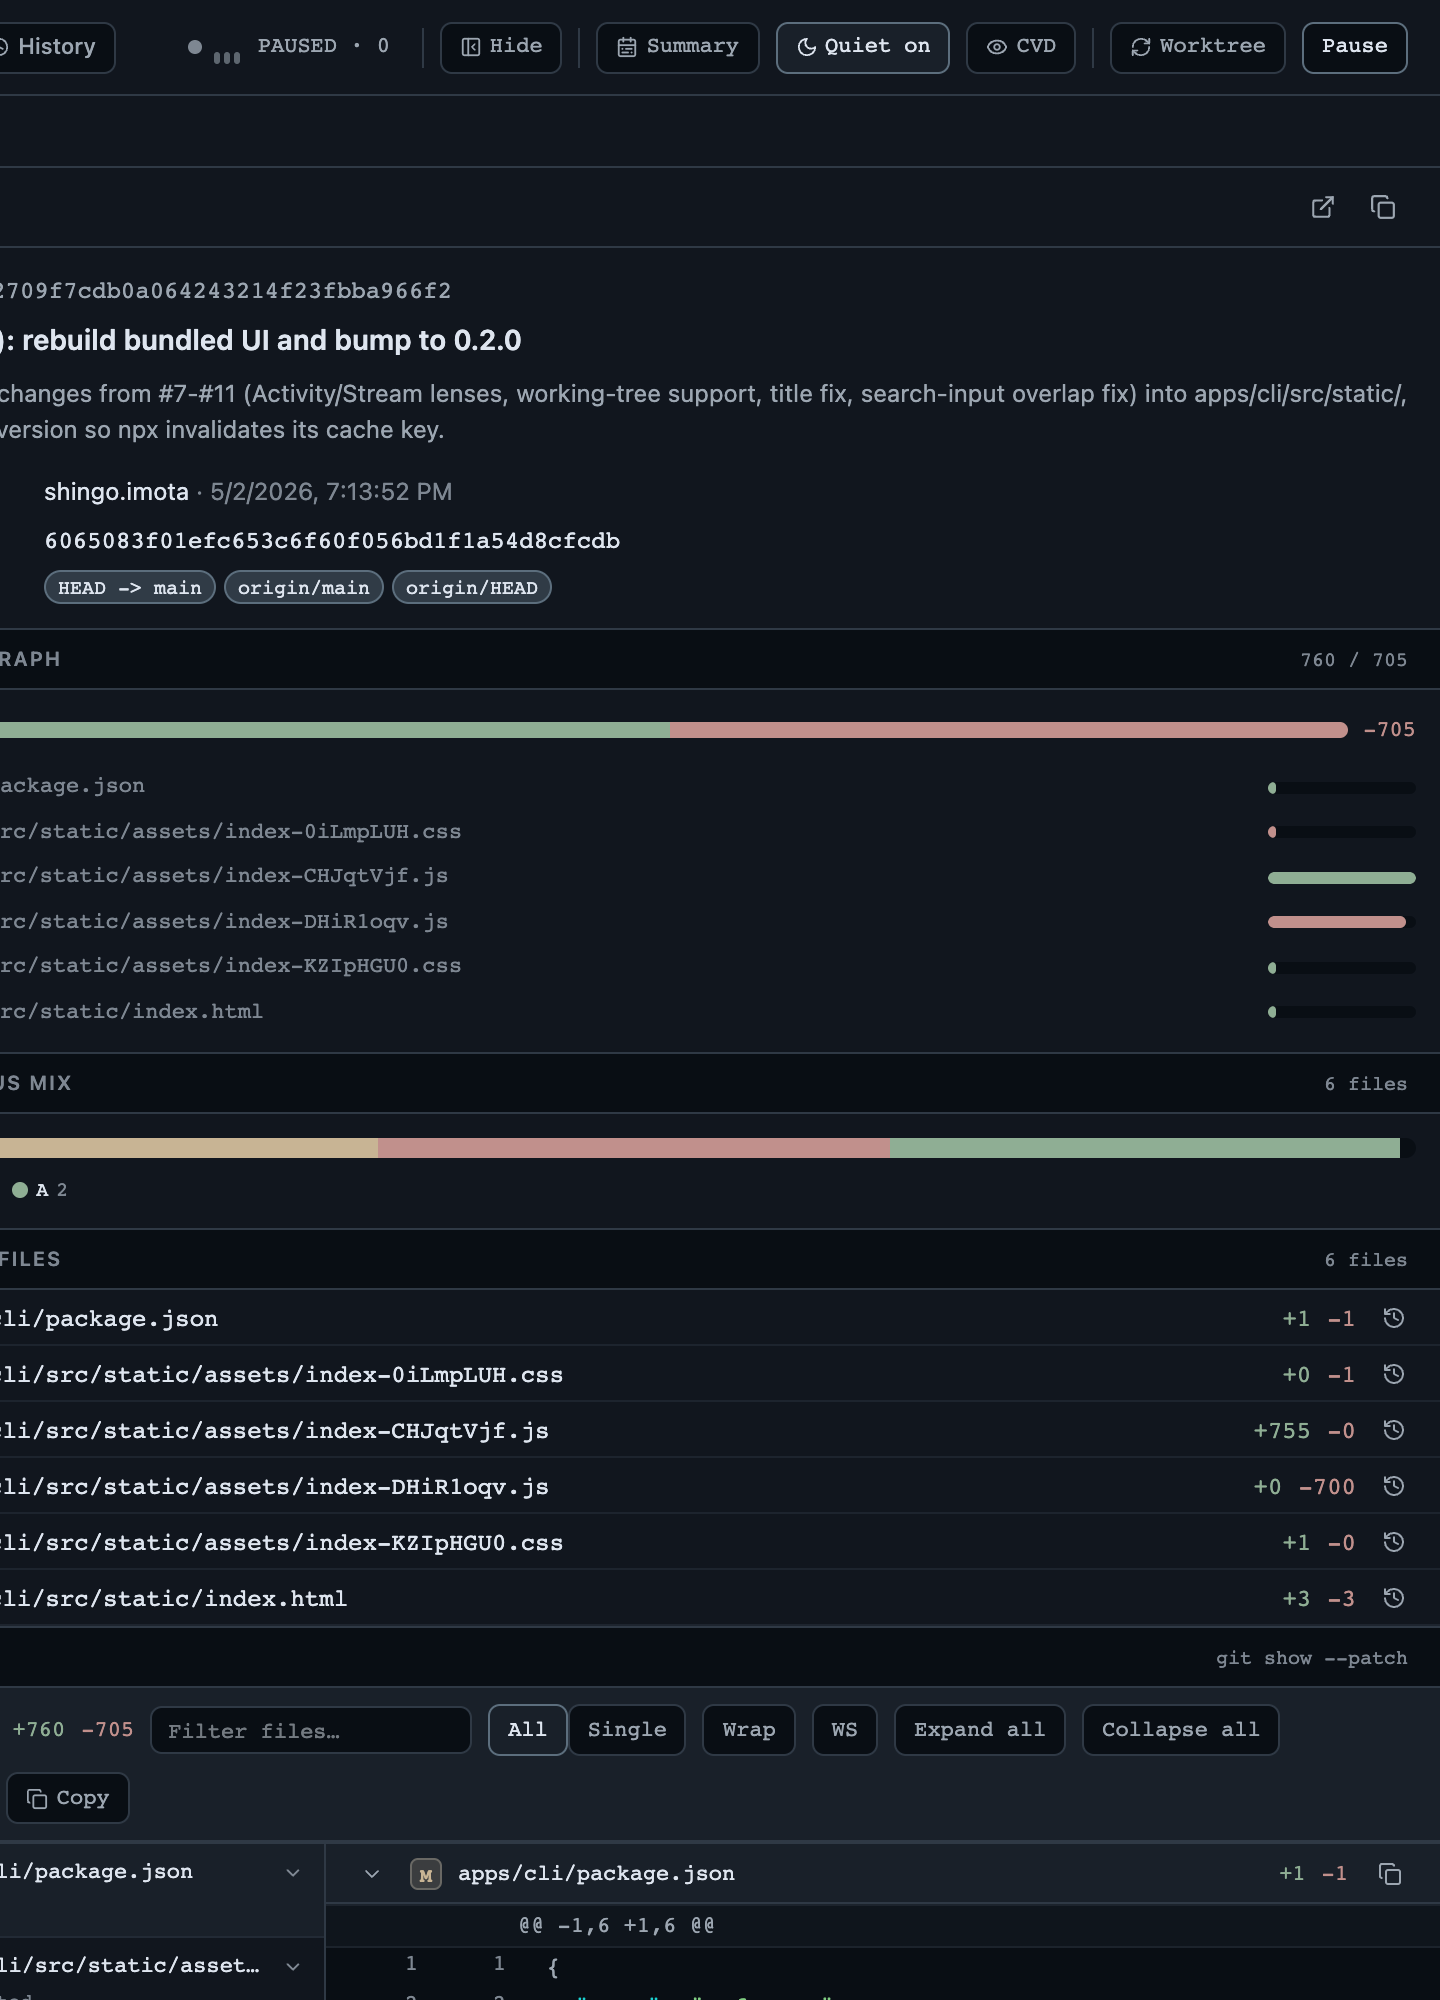The width and height of the screenshot is (1440, 2000).
Task: Click the index-CHJqtVjf.js green change bar
Action: tap(1342, 878)
